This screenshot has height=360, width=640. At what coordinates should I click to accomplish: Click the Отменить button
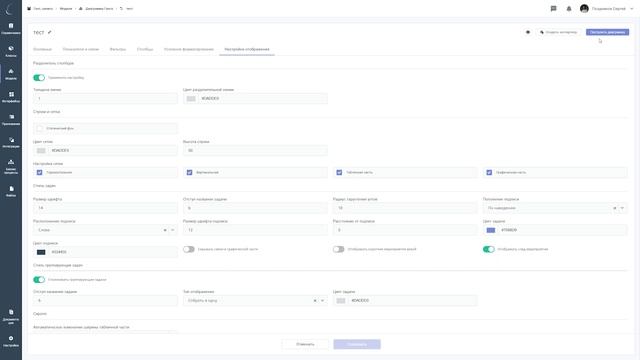coord(305,344)
